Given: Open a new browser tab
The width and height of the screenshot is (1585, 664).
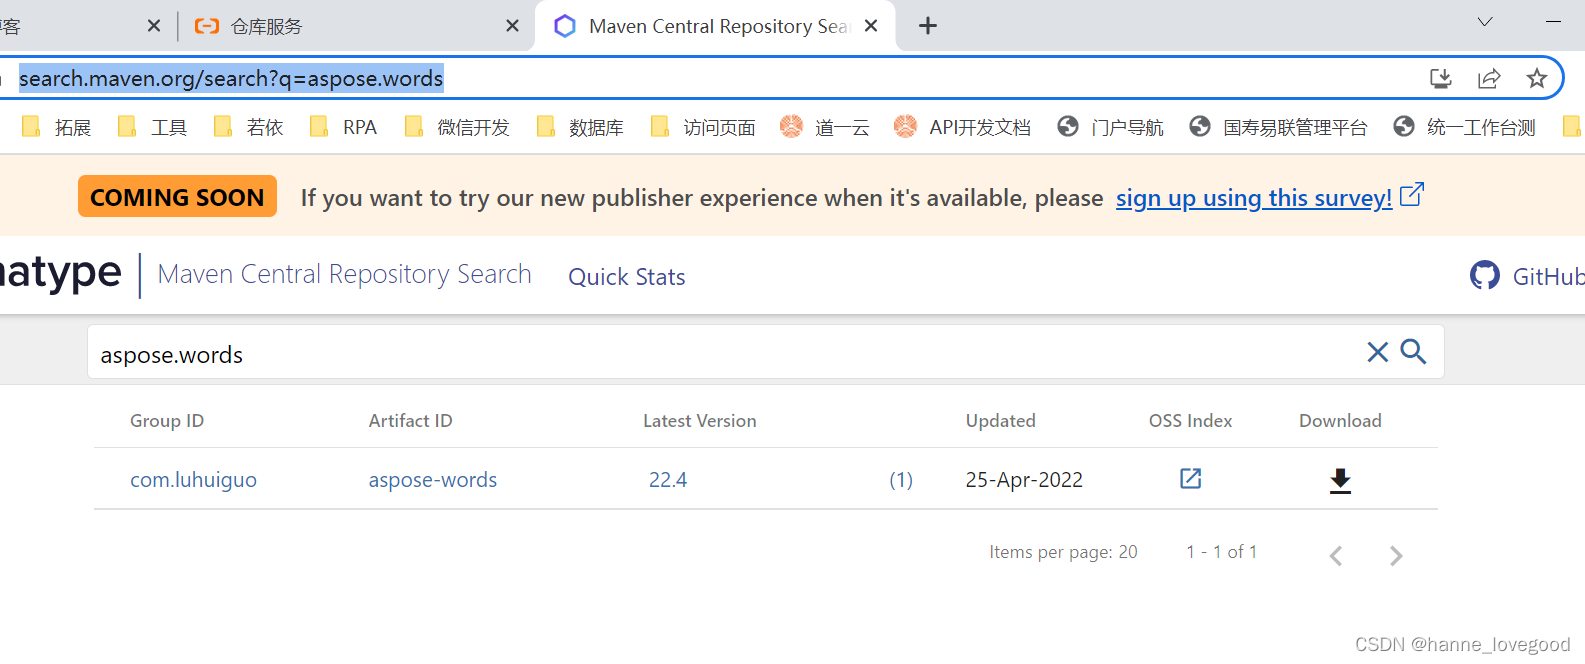Looking at the screenshot, I should (x=928, y=26).
